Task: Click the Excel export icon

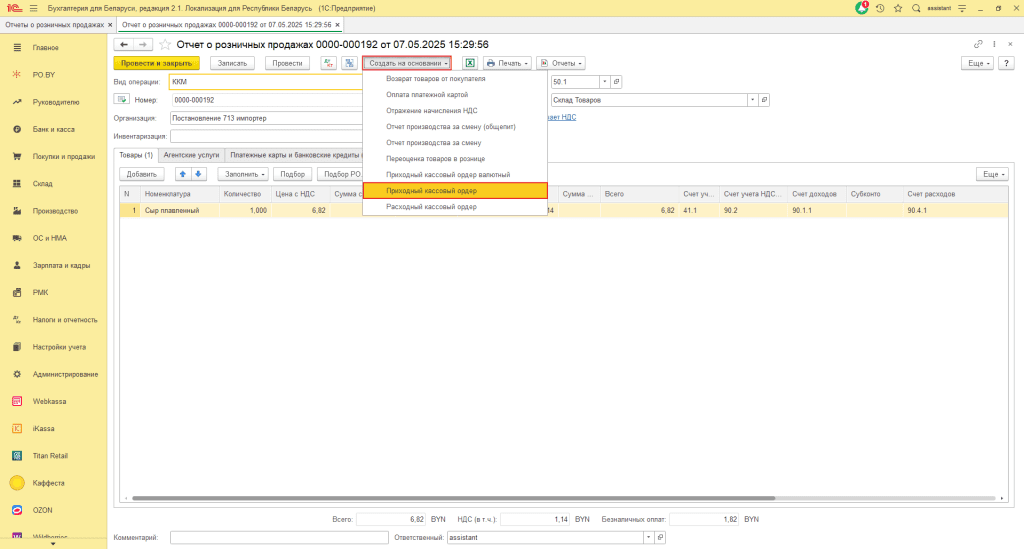Action: (x=469, y=63)
